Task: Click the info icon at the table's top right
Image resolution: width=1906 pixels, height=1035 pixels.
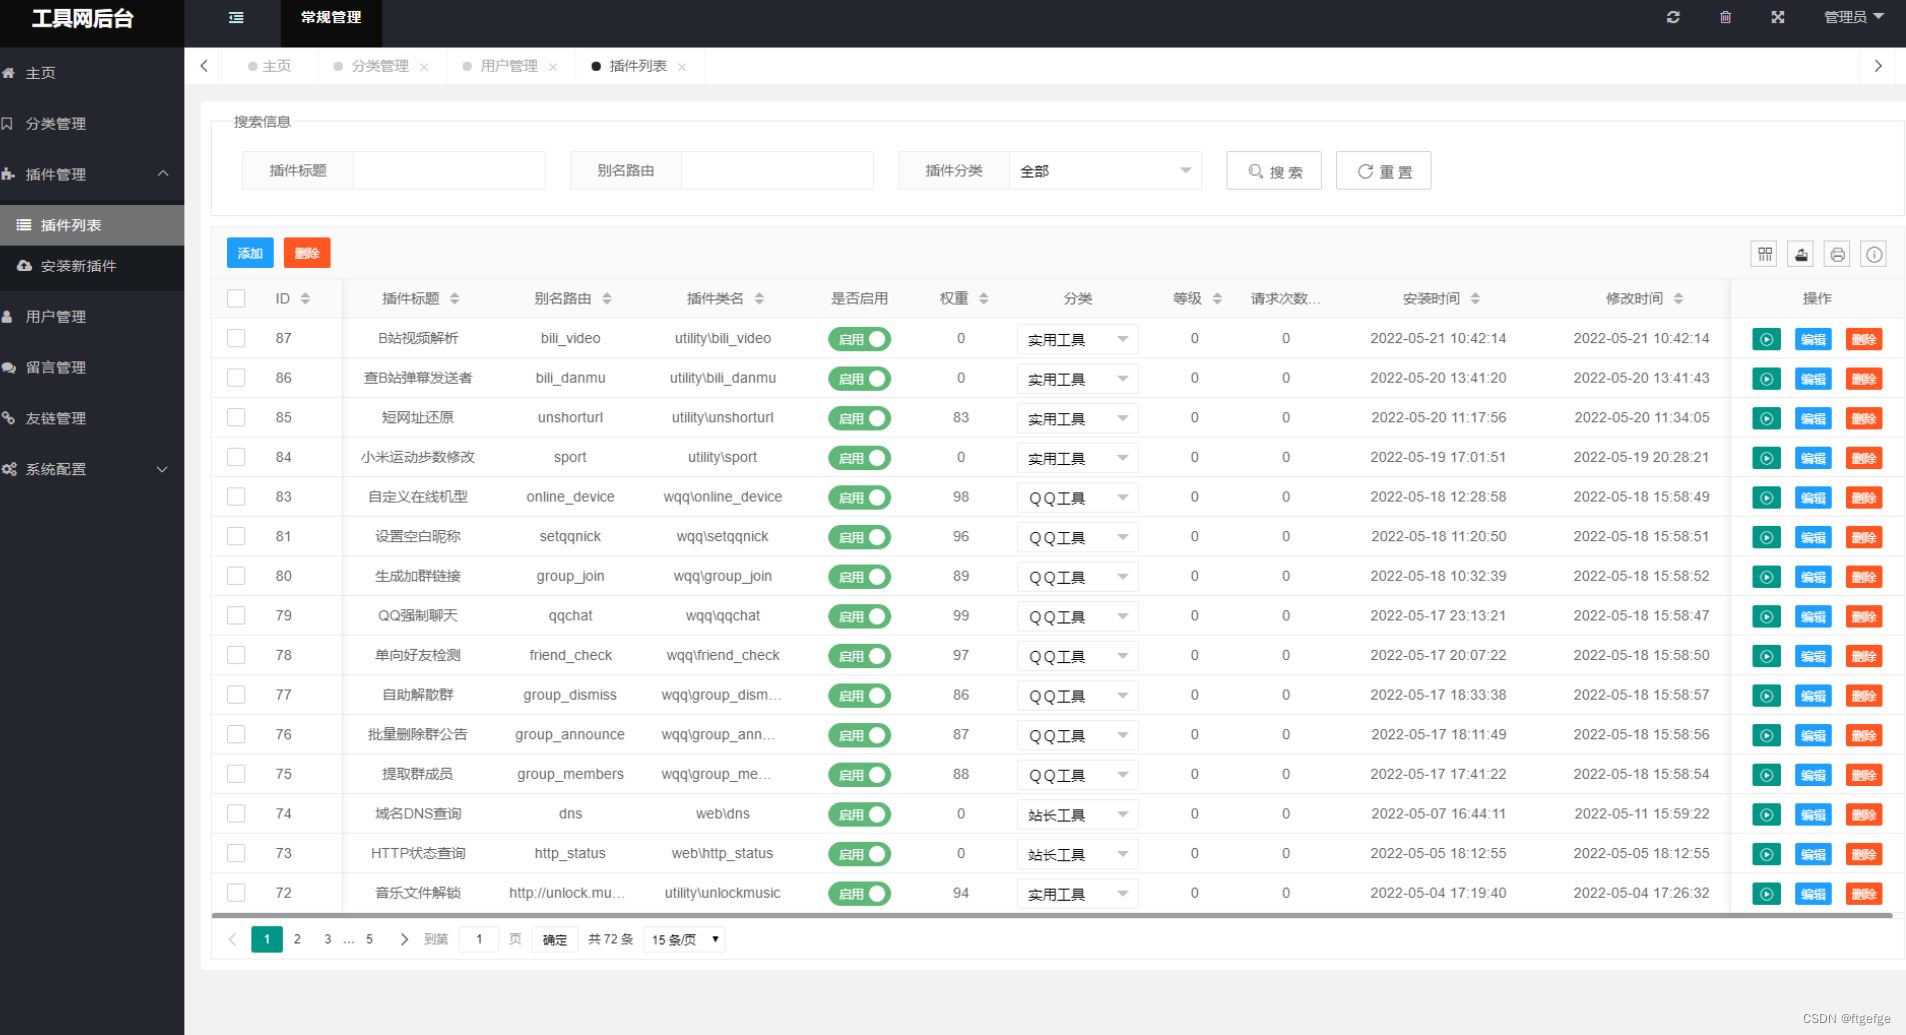Action: (1874, 253)
